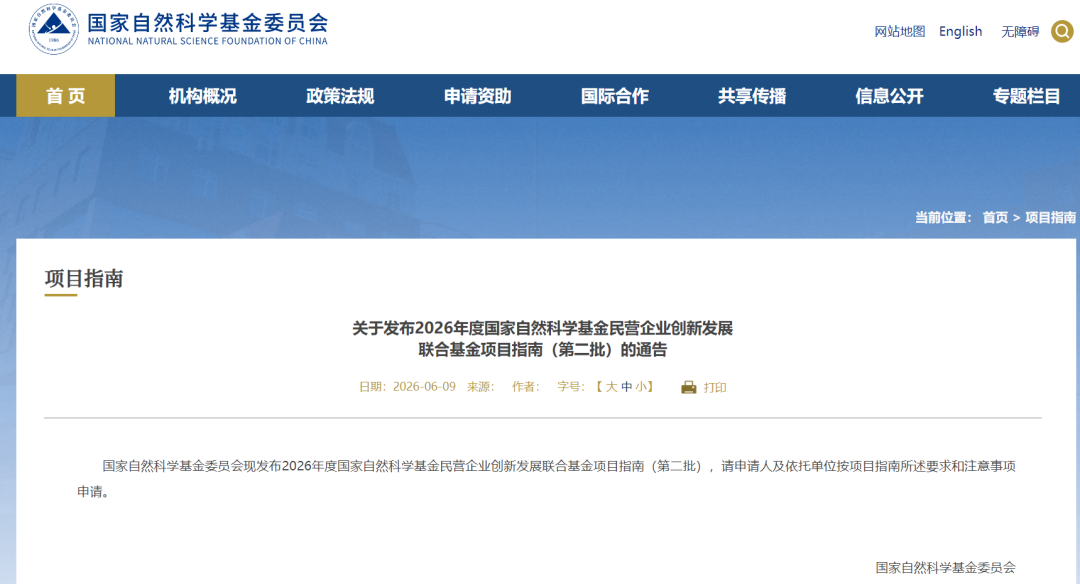Click the body paragraph starting 国家自然科学基金委员会现发布
The width and height of the screenshot is (1080, 584).
pyautogui.click(x=546, y=479)
